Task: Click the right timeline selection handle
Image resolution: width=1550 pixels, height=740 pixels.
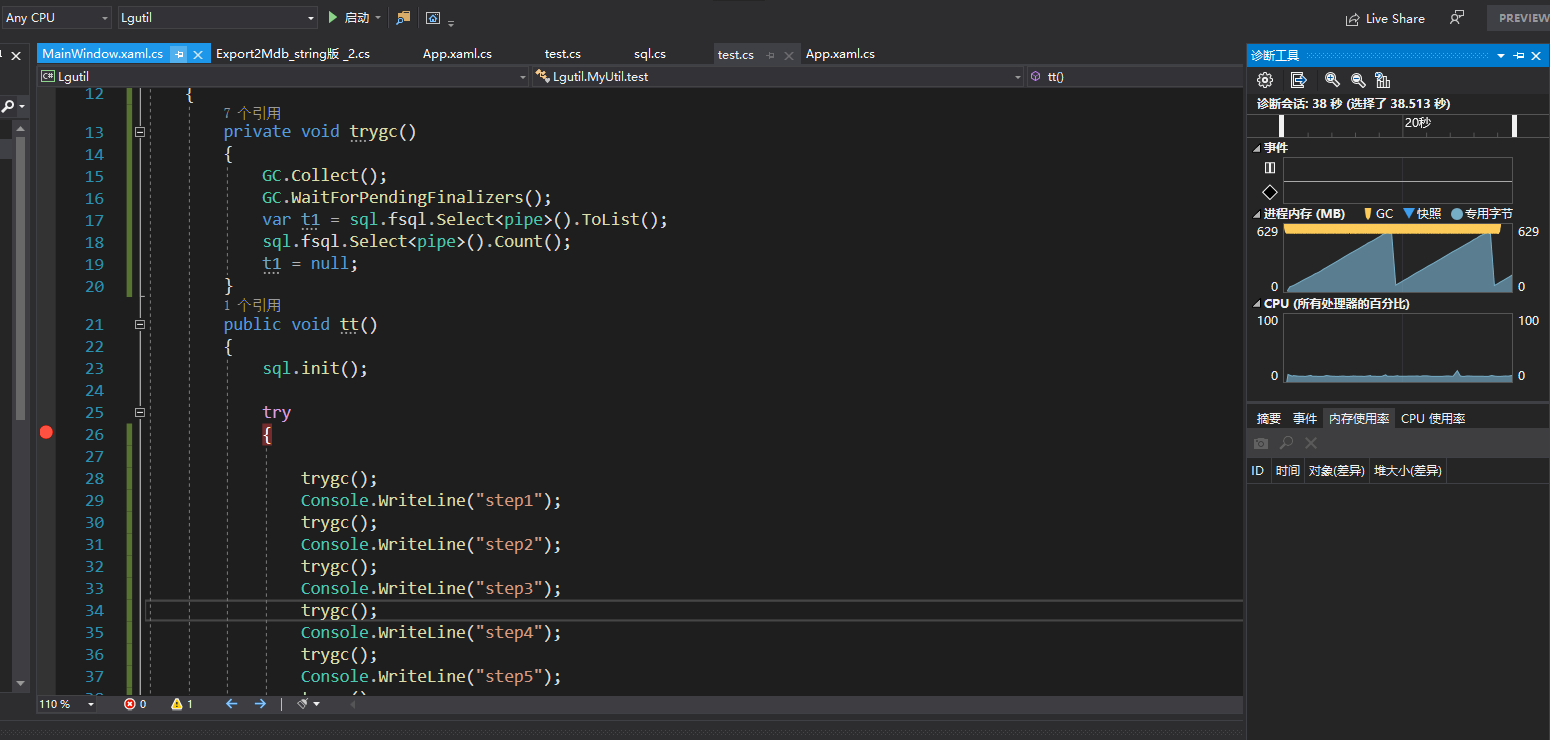Action: pos(1514,125)
